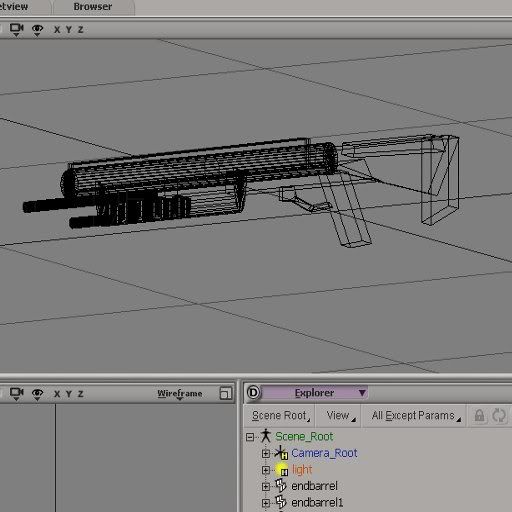Select the light item in Explorer
The width and height of the screenshot is (512, 512).
[x=302, y=470]
